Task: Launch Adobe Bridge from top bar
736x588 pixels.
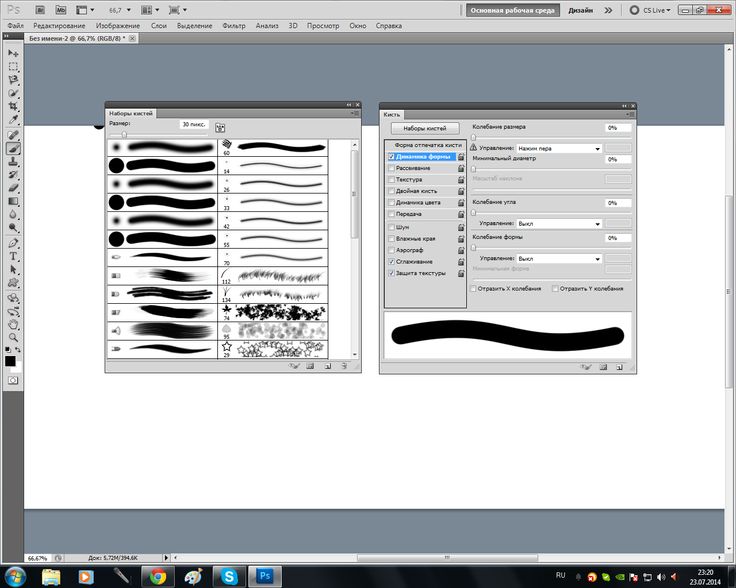Action: pos(40,10)
